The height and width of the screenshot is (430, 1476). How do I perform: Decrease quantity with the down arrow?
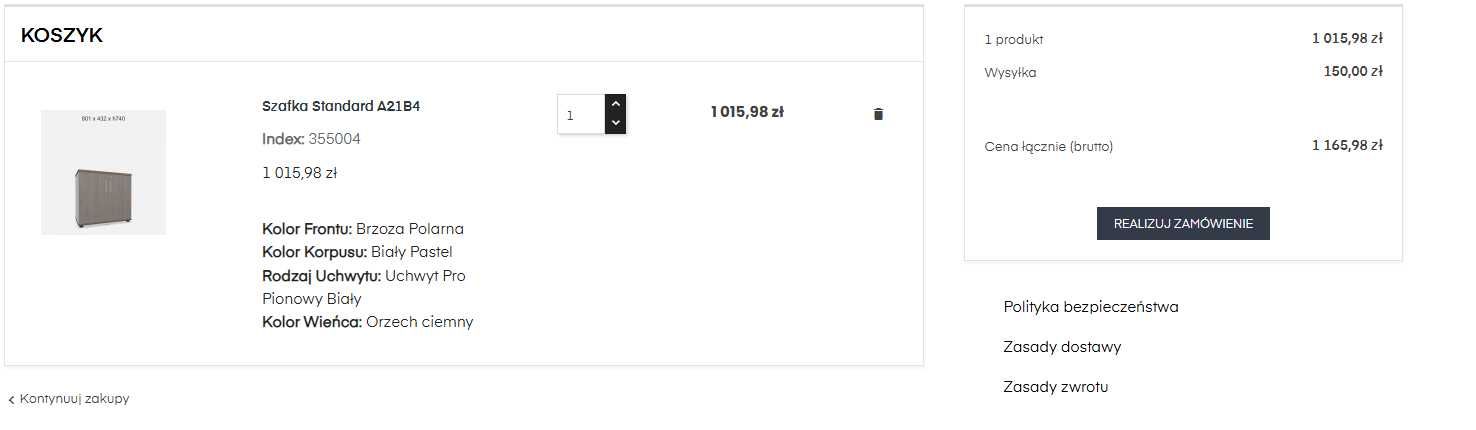(615, 124)
